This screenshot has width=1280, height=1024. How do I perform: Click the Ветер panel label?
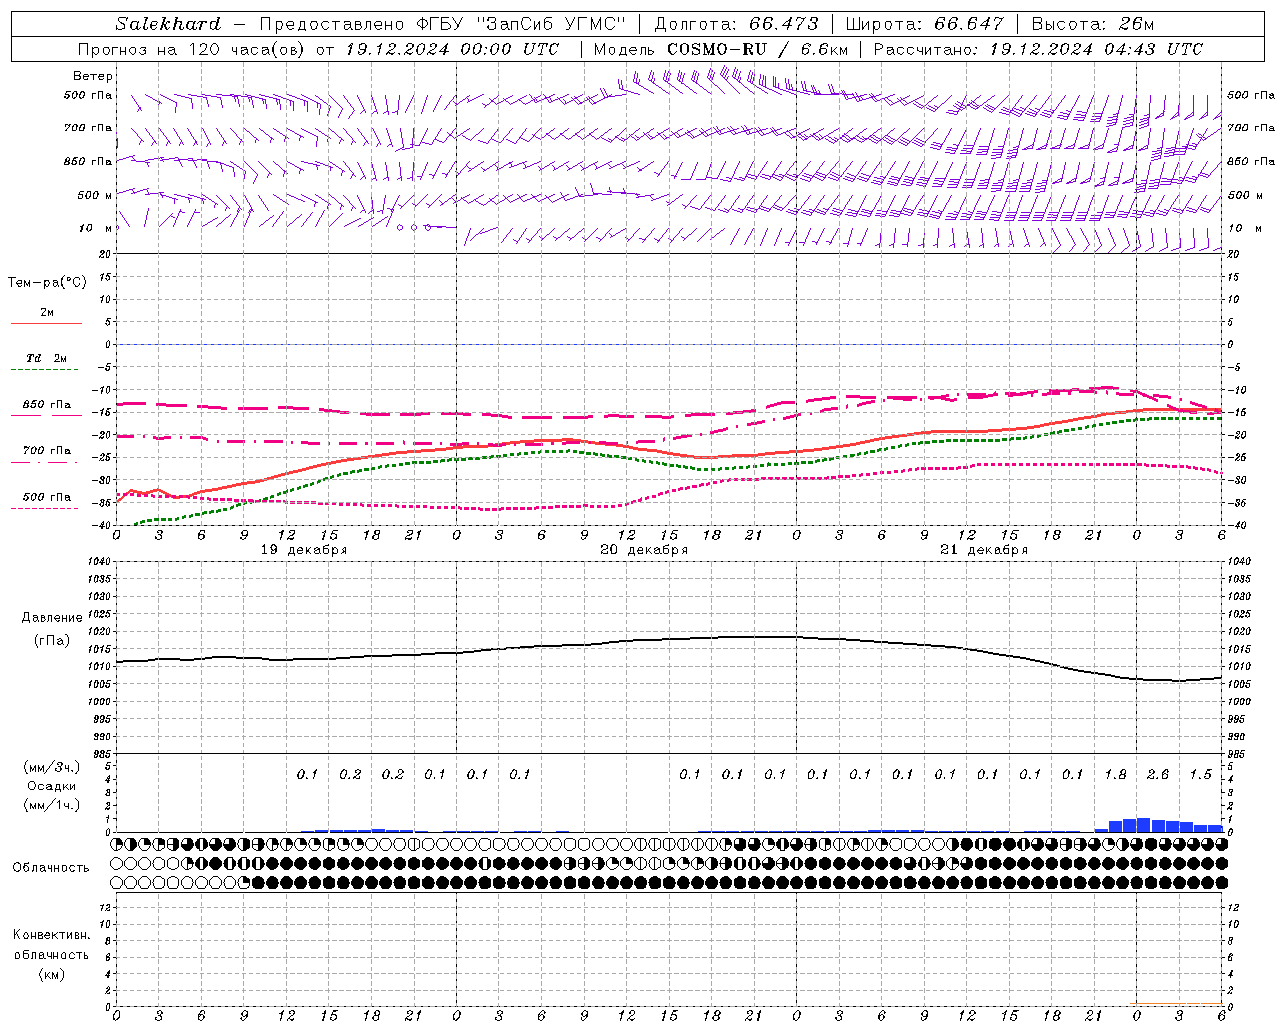click(x=93, y=76)
